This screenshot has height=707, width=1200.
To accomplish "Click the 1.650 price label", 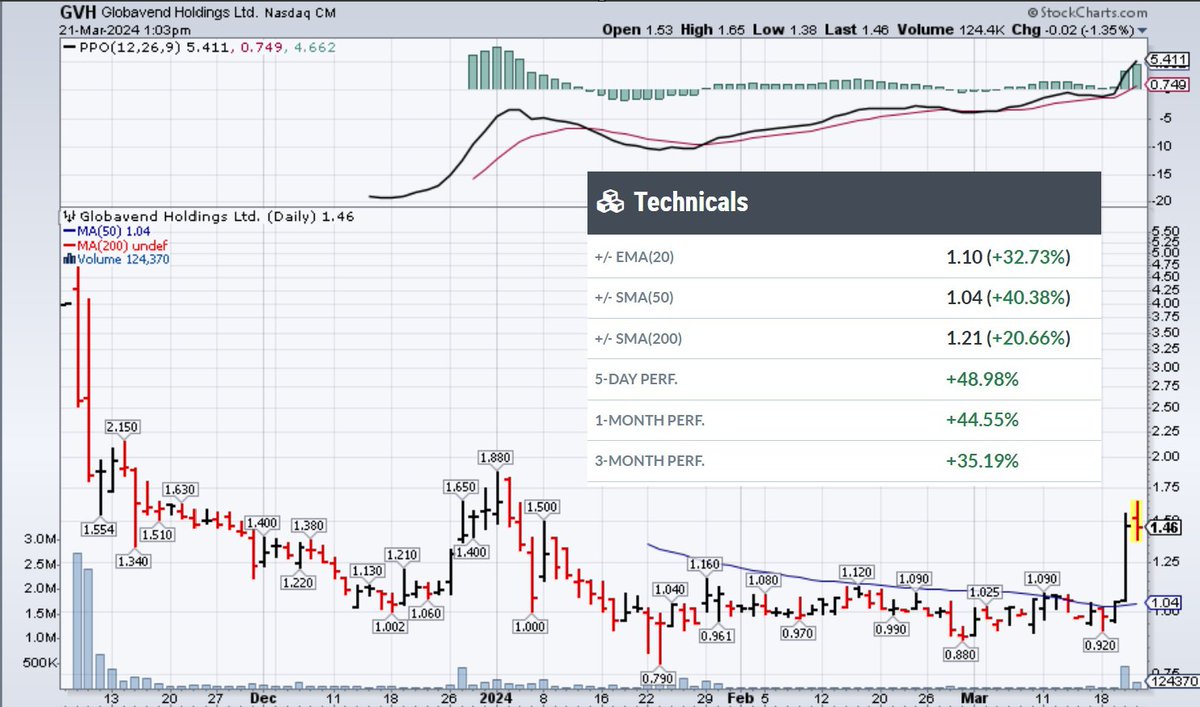I will [461, 487].
